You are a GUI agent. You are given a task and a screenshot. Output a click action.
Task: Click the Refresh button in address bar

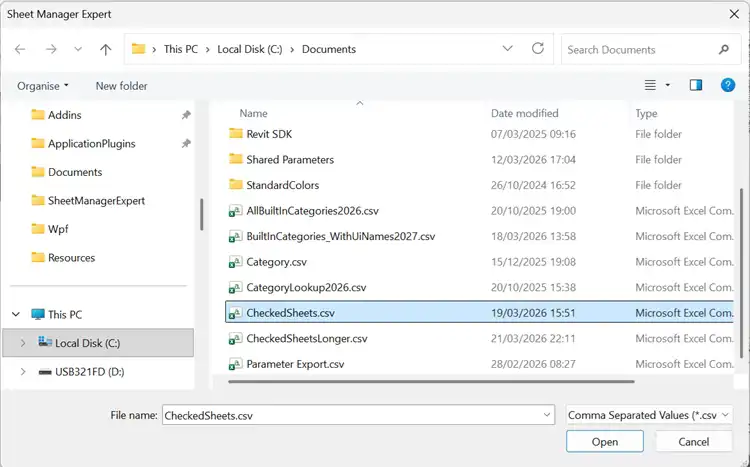(538, 49)
